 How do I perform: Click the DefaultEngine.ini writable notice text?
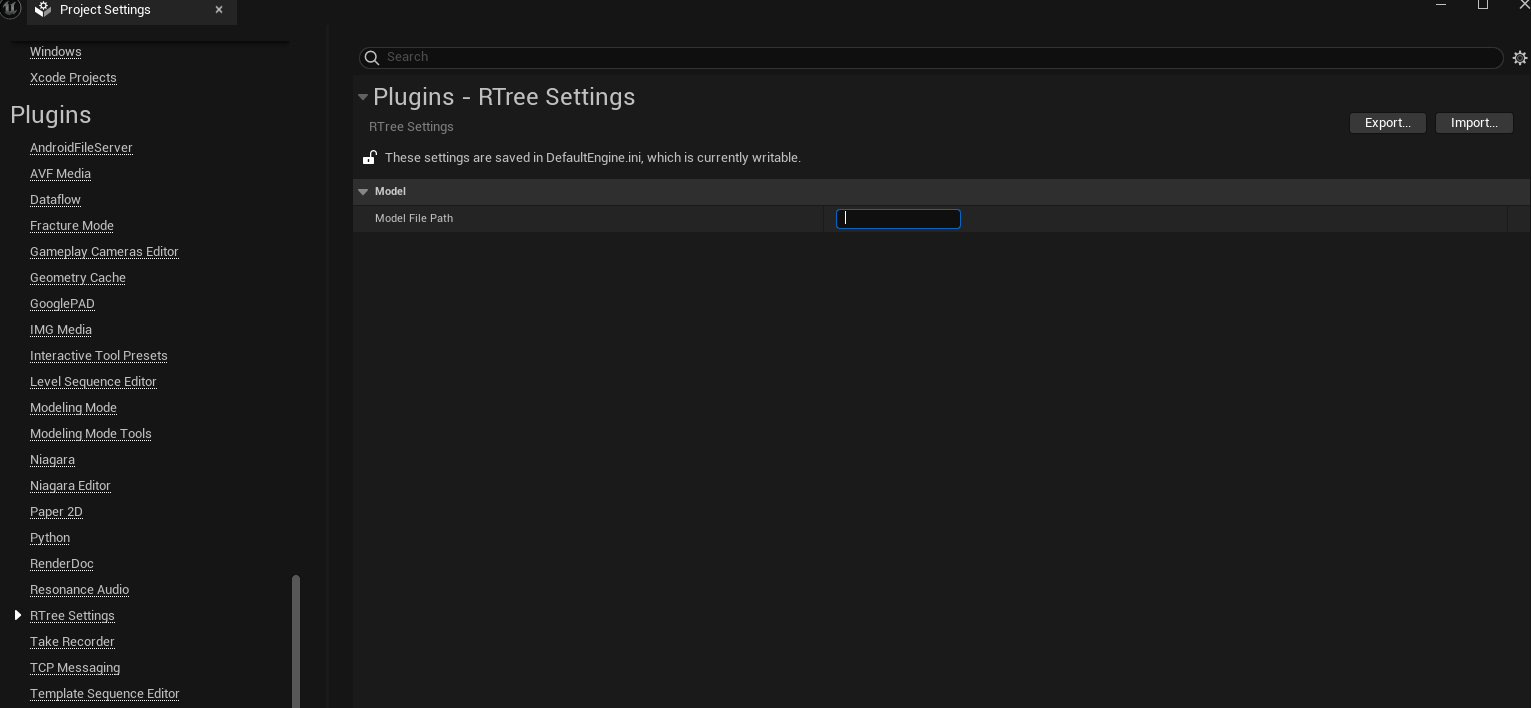[593, 158]
